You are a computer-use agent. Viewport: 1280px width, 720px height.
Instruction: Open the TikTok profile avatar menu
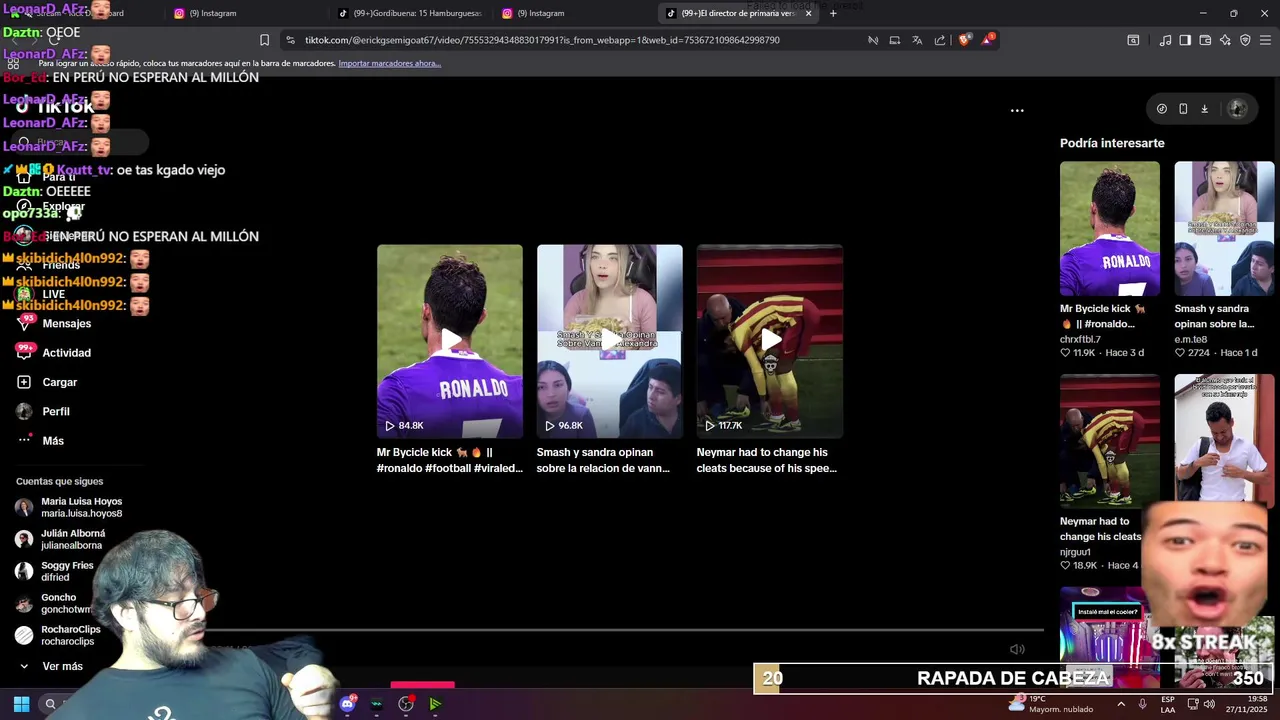pyautogui.click(x=1237, y=109)
